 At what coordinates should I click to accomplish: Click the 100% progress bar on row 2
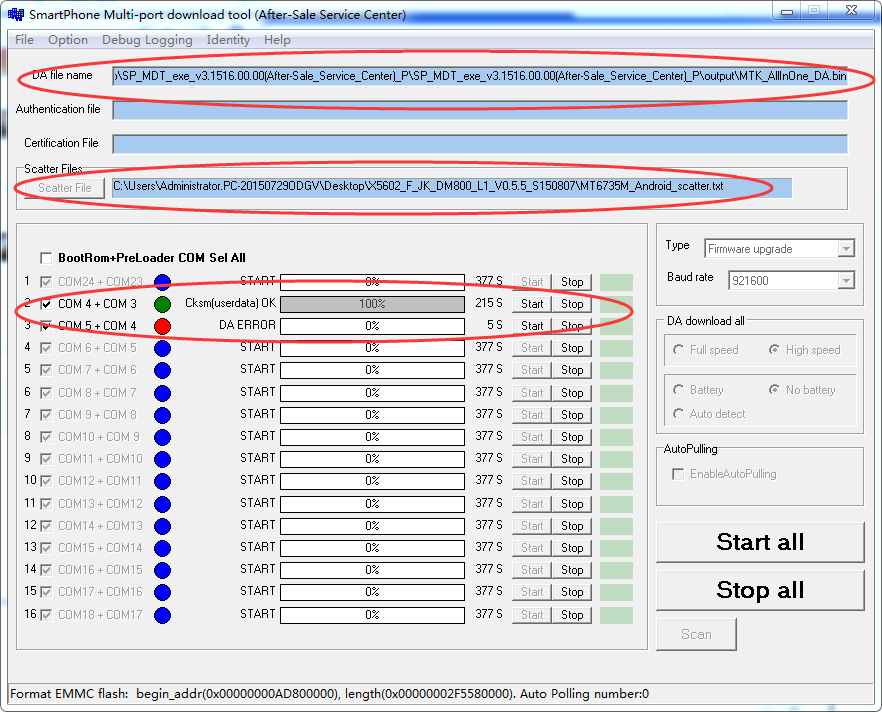(x=372, y=304)
